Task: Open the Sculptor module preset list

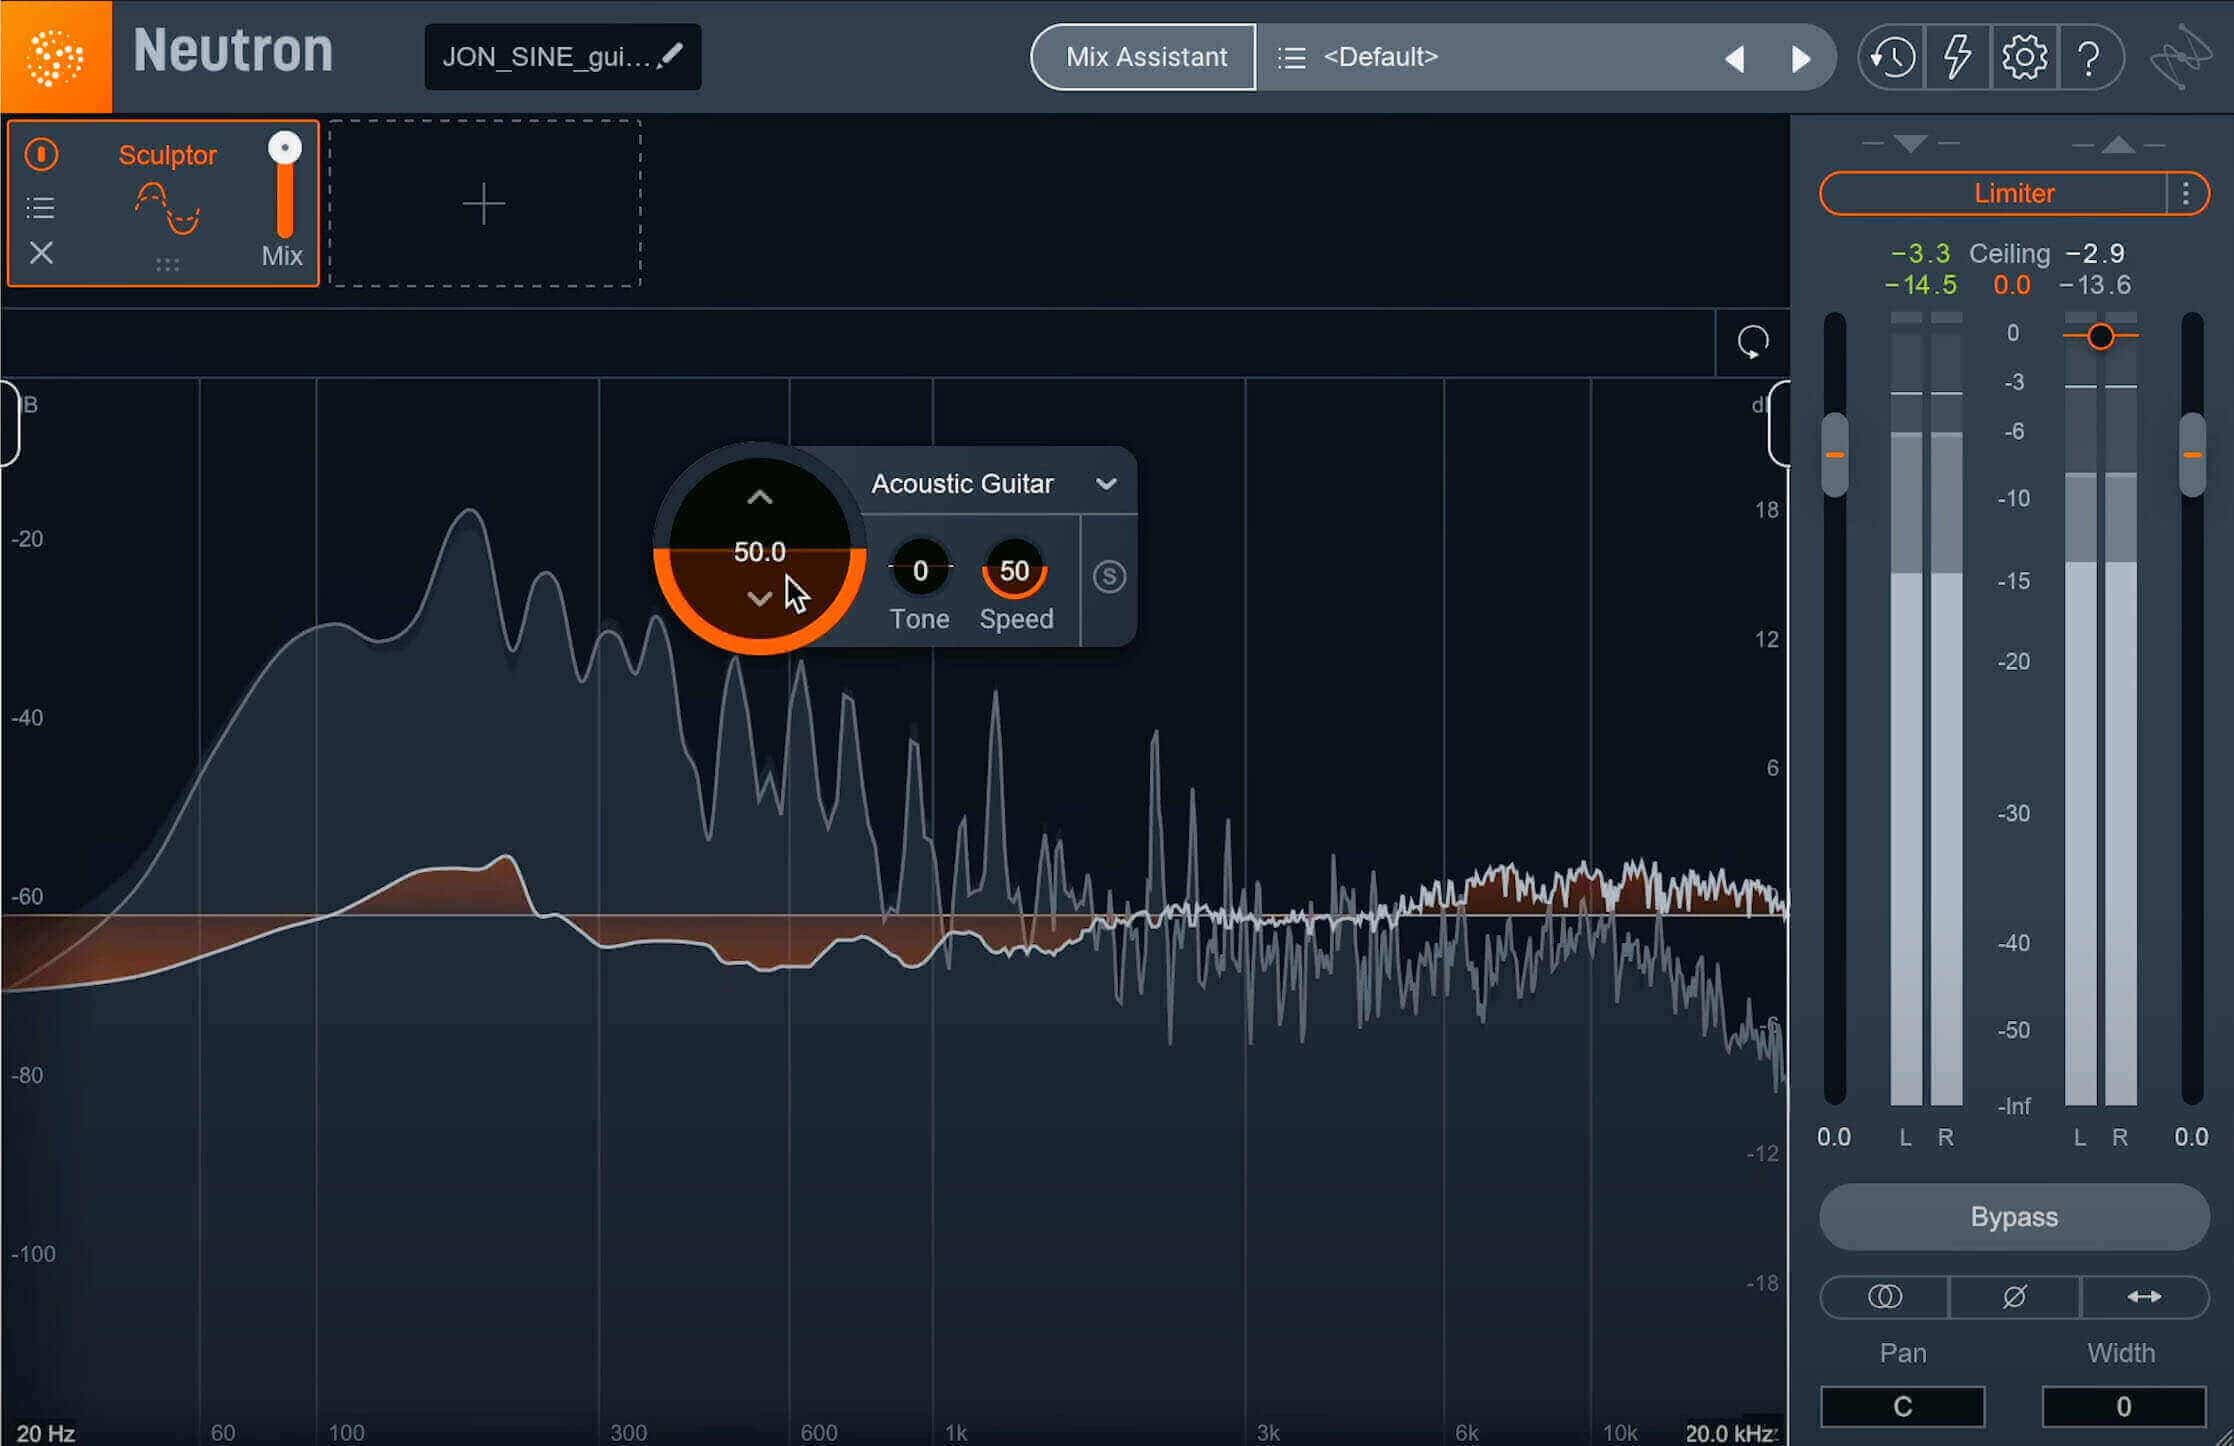Action: point(41,208)
